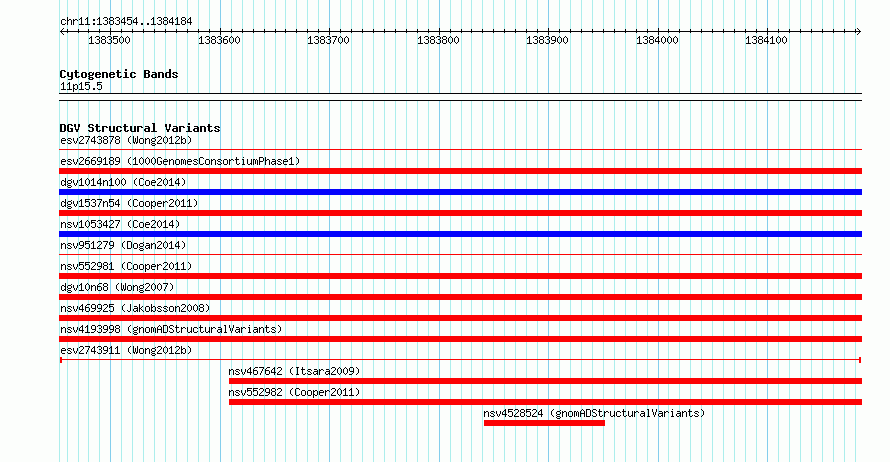This screenshot has width=890, height=462.
Task: Click the red bar under nsv552981
Action: pos(460,276)
